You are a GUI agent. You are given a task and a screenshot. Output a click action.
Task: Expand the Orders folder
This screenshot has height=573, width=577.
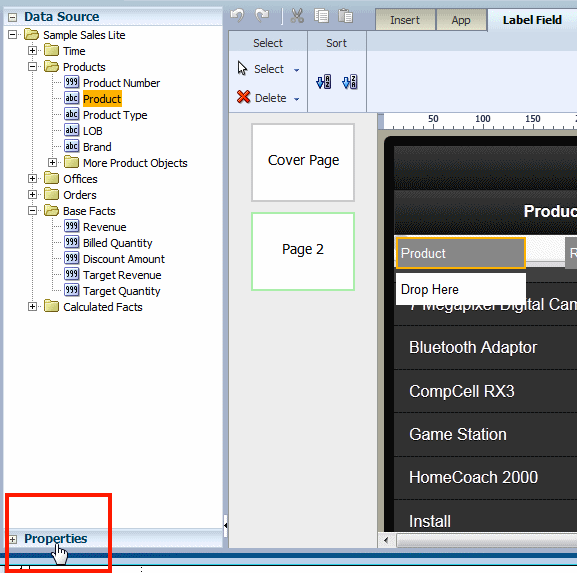pos(32,194)
